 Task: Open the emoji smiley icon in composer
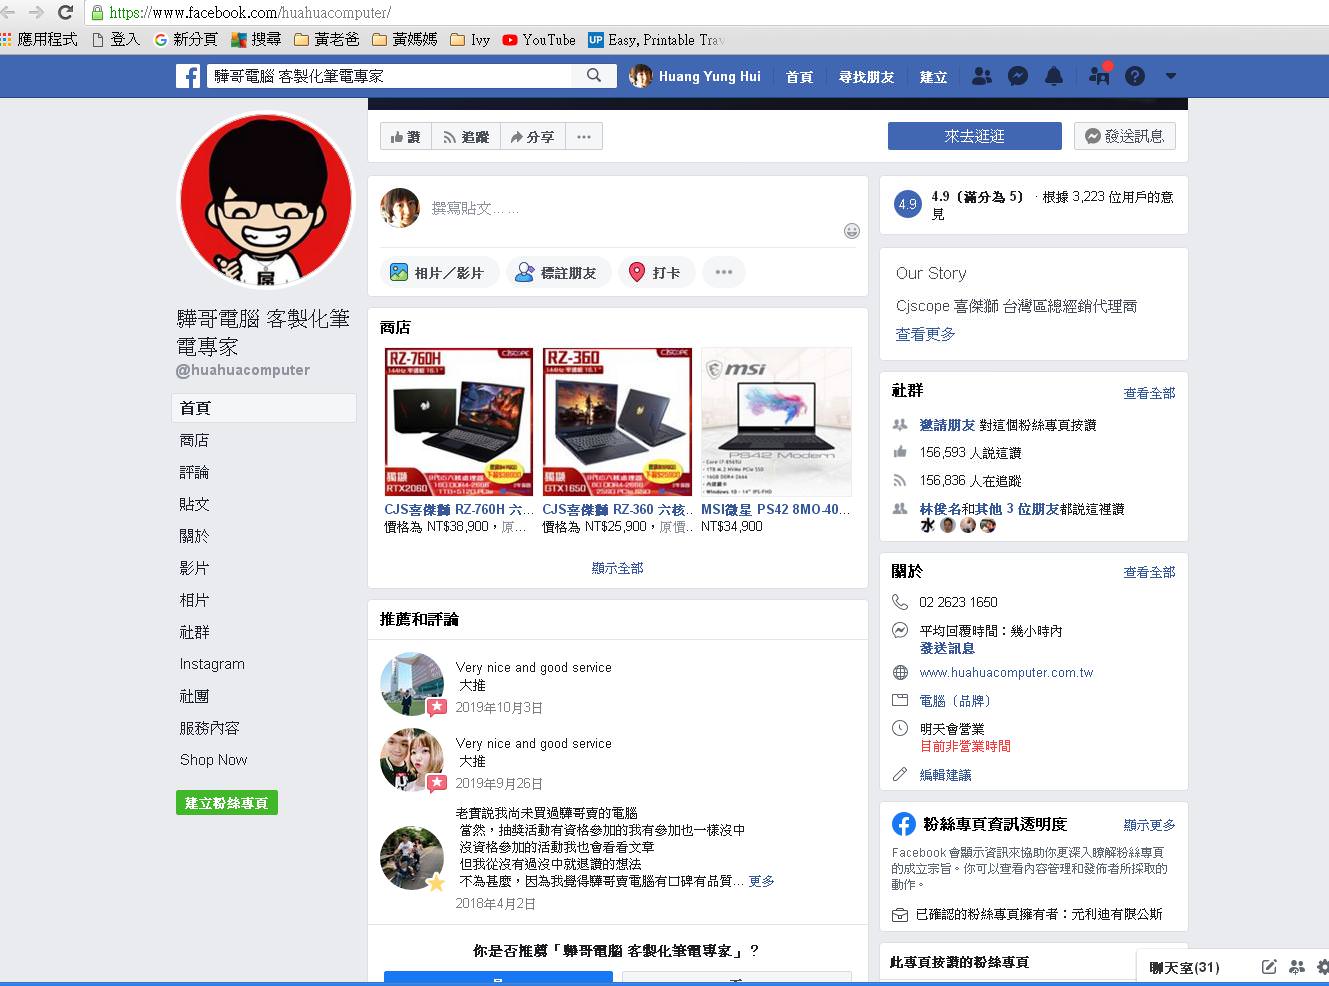(852, 231)
